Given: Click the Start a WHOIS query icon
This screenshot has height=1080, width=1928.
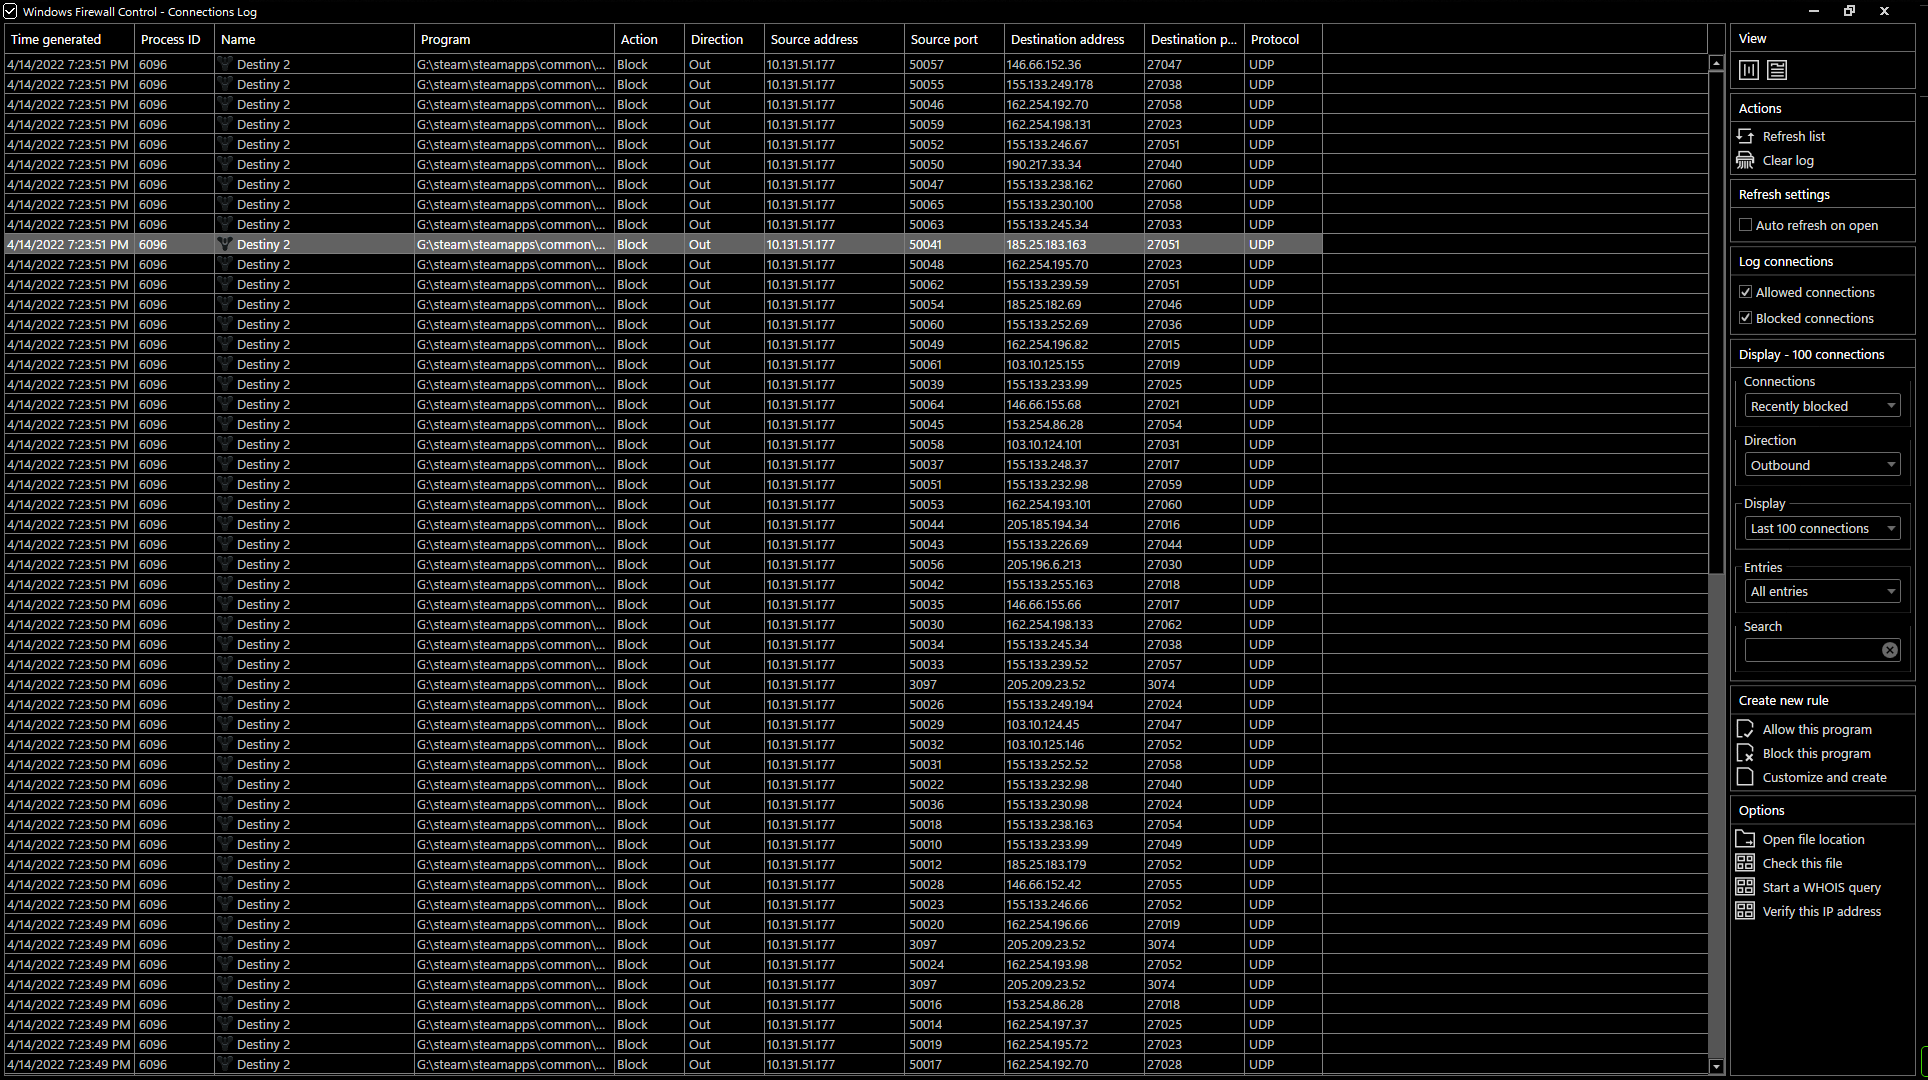Looking at the screenshot, I should click(x=1746, y=887).
